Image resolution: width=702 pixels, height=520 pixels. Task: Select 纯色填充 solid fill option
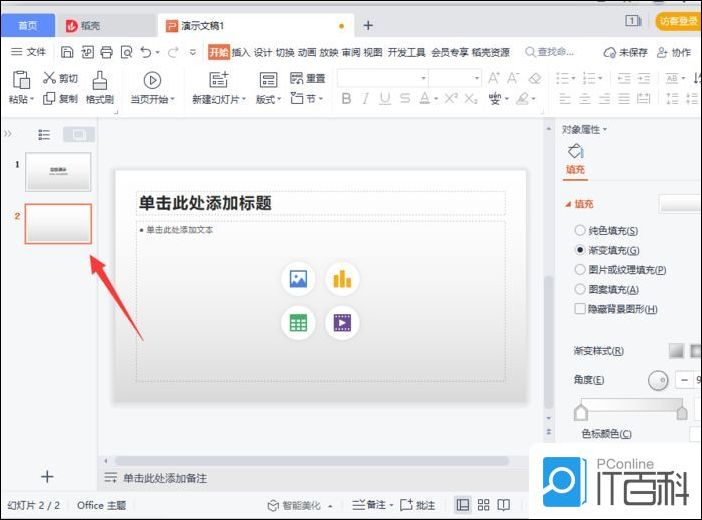click(580, 230)
